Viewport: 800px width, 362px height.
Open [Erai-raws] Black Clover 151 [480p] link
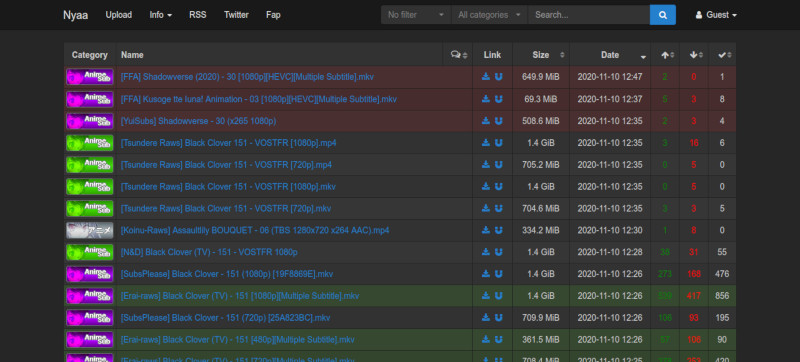238,340
